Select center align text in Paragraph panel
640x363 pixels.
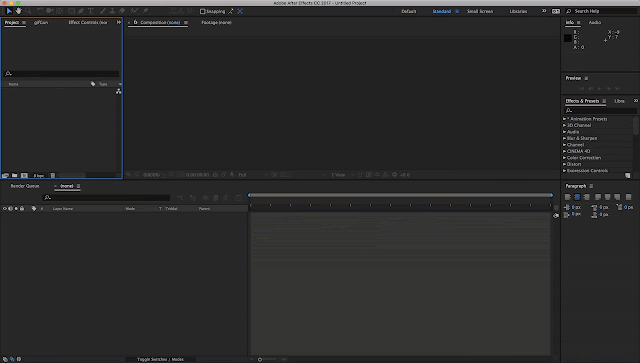coord(577,197)
